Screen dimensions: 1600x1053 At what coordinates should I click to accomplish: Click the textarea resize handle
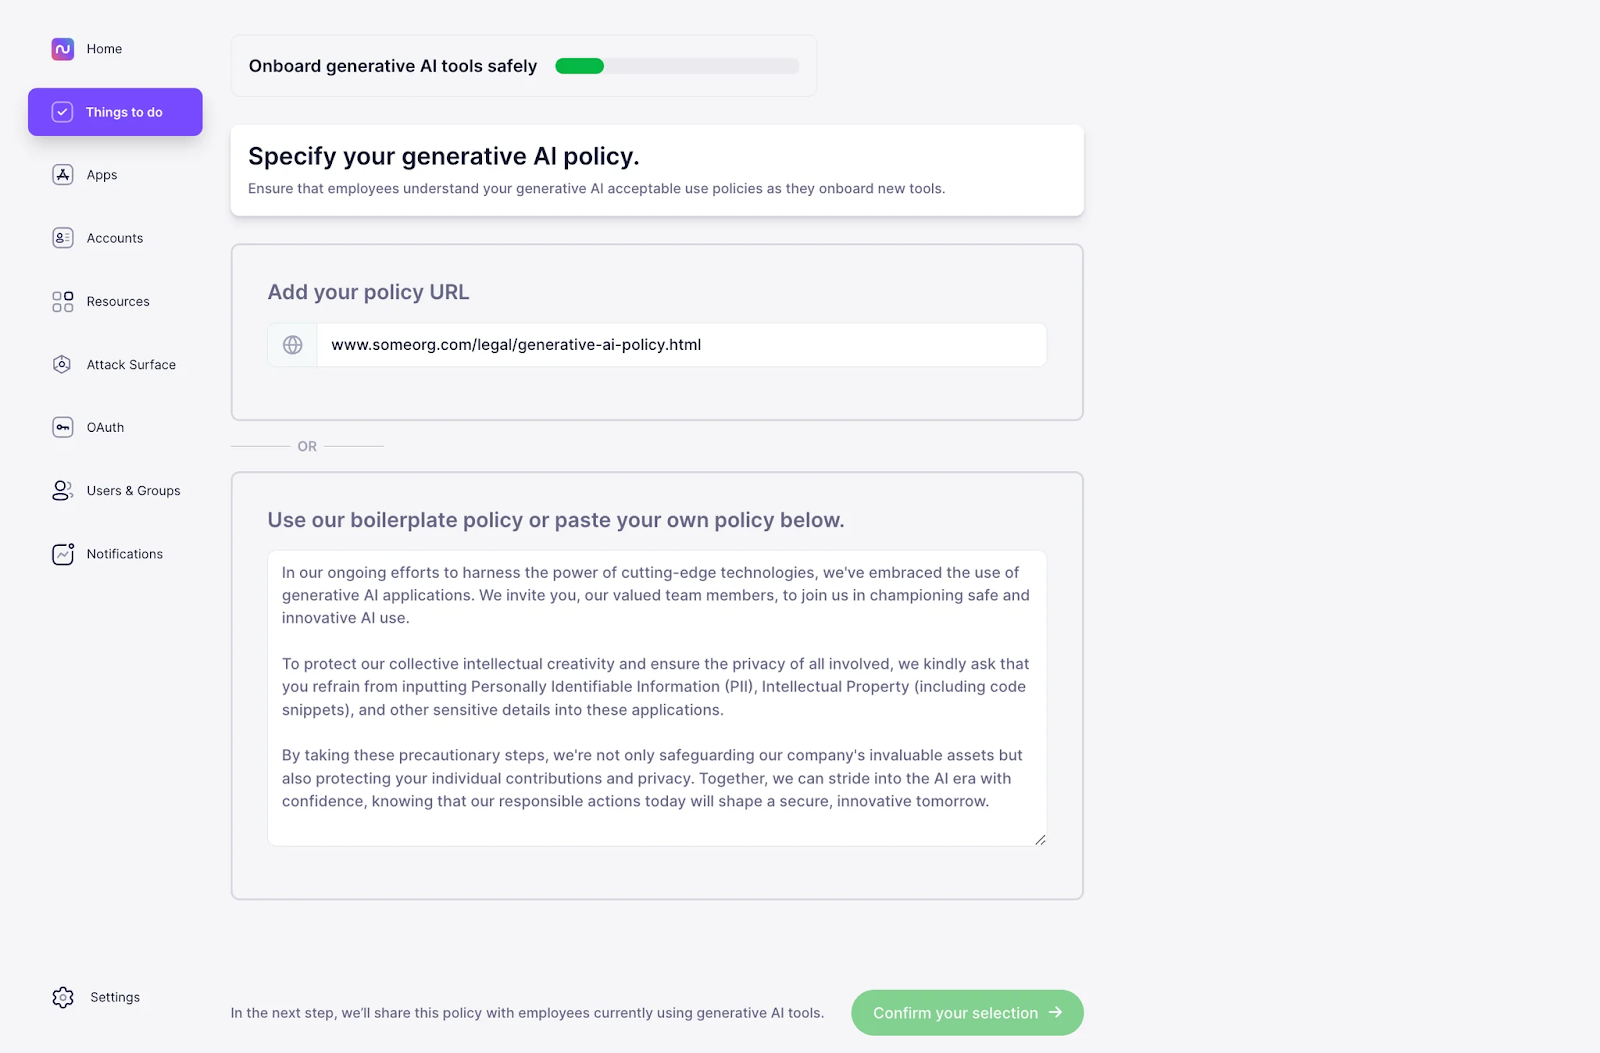pyautogui.click(x=1040, y=839)
